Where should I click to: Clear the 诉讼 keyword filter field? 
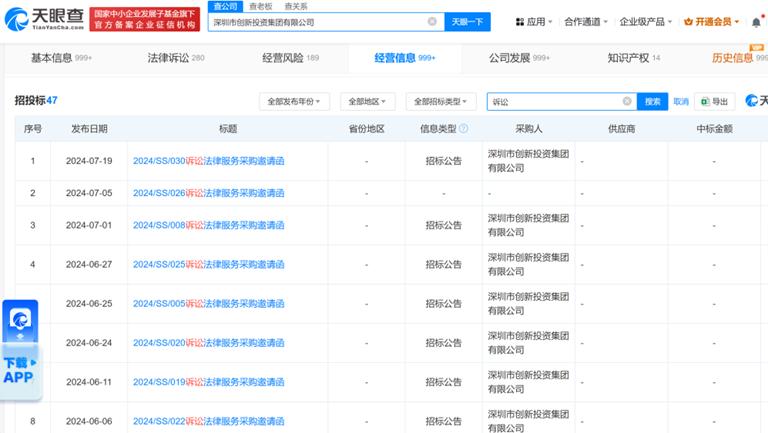tap(627, 101)
